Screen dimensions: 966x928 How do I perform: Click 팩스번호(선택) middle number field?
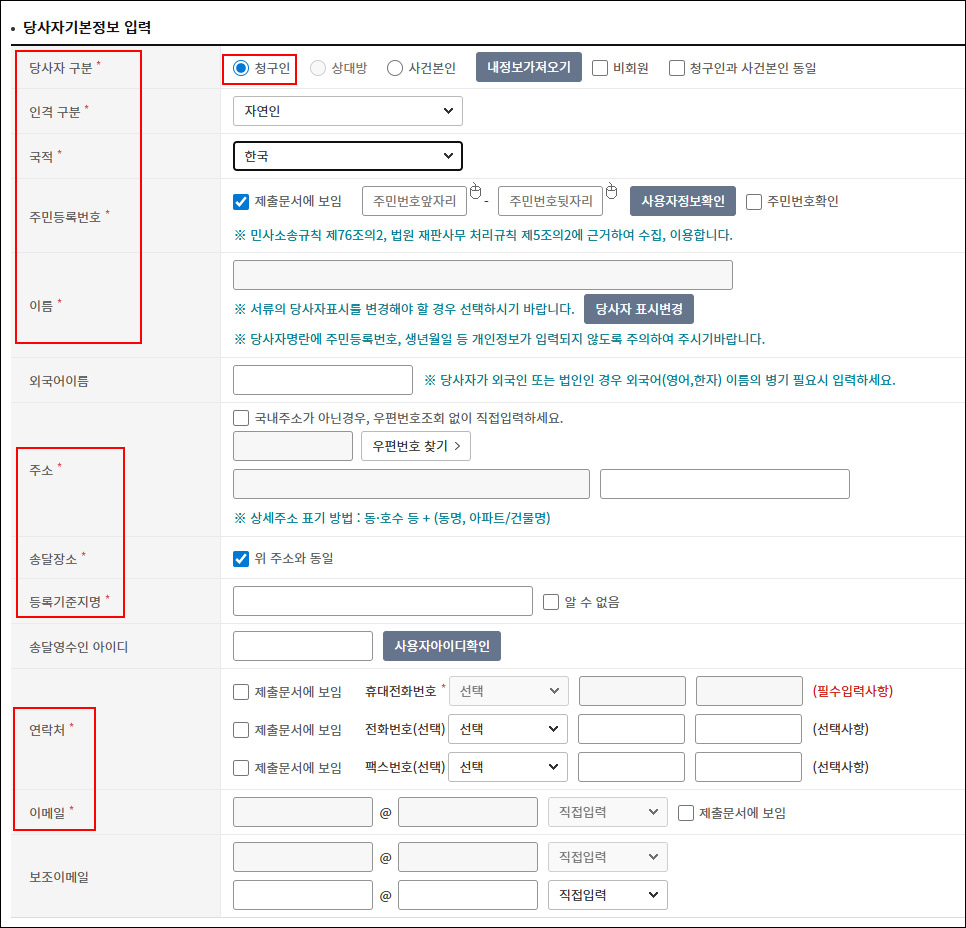pyautogui.click(x=631, y=767)
